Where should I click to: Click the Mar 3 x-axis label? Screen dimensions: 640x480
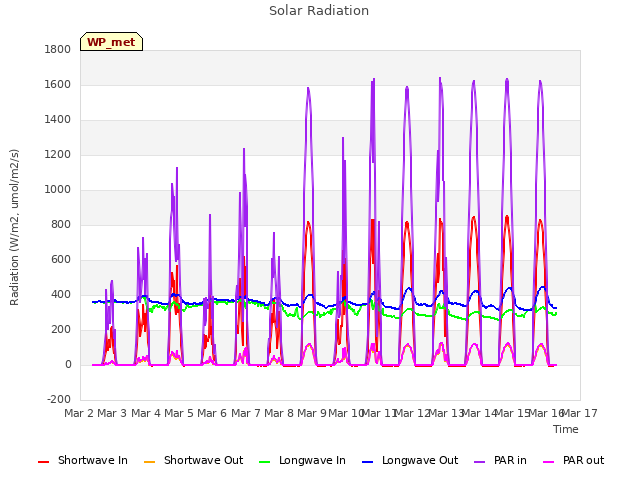click(112, 413)
